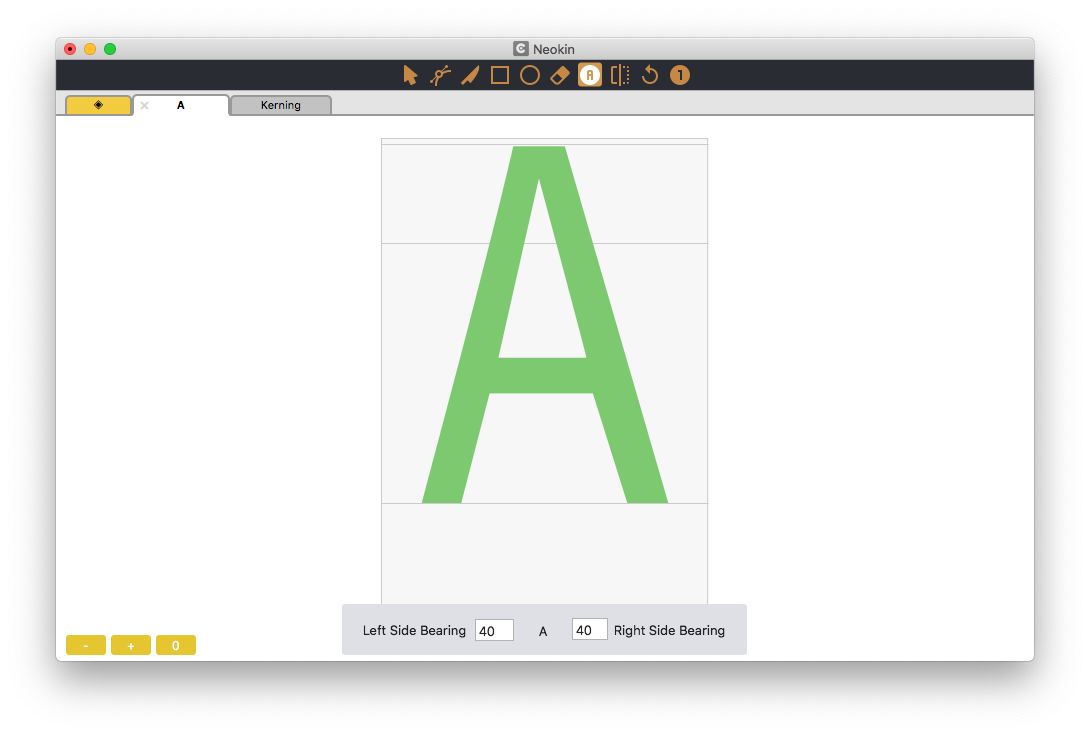Edit the Left Side Bearing value

494,629
